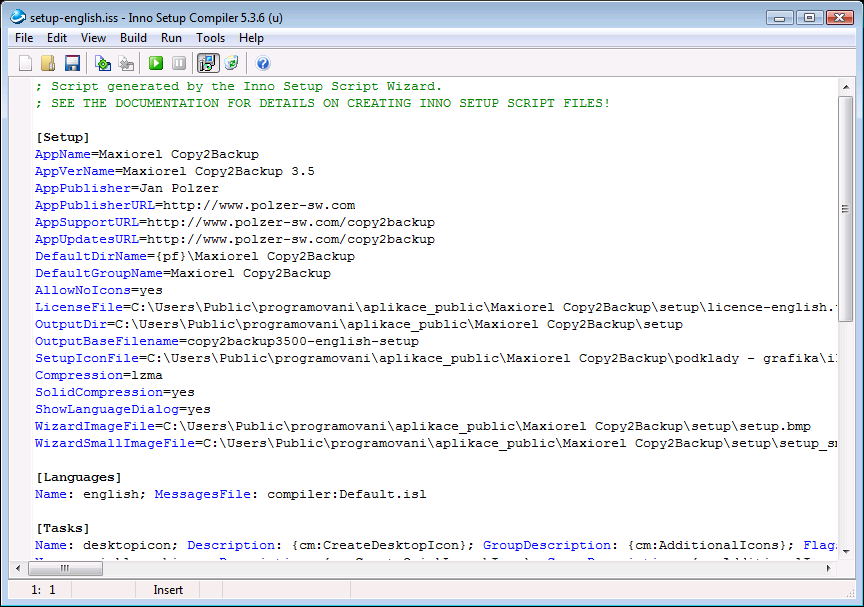This screenshot has height=607, width=864.
Task: Click the "[Languages]" section header
Action: click(x=79, y=477)
